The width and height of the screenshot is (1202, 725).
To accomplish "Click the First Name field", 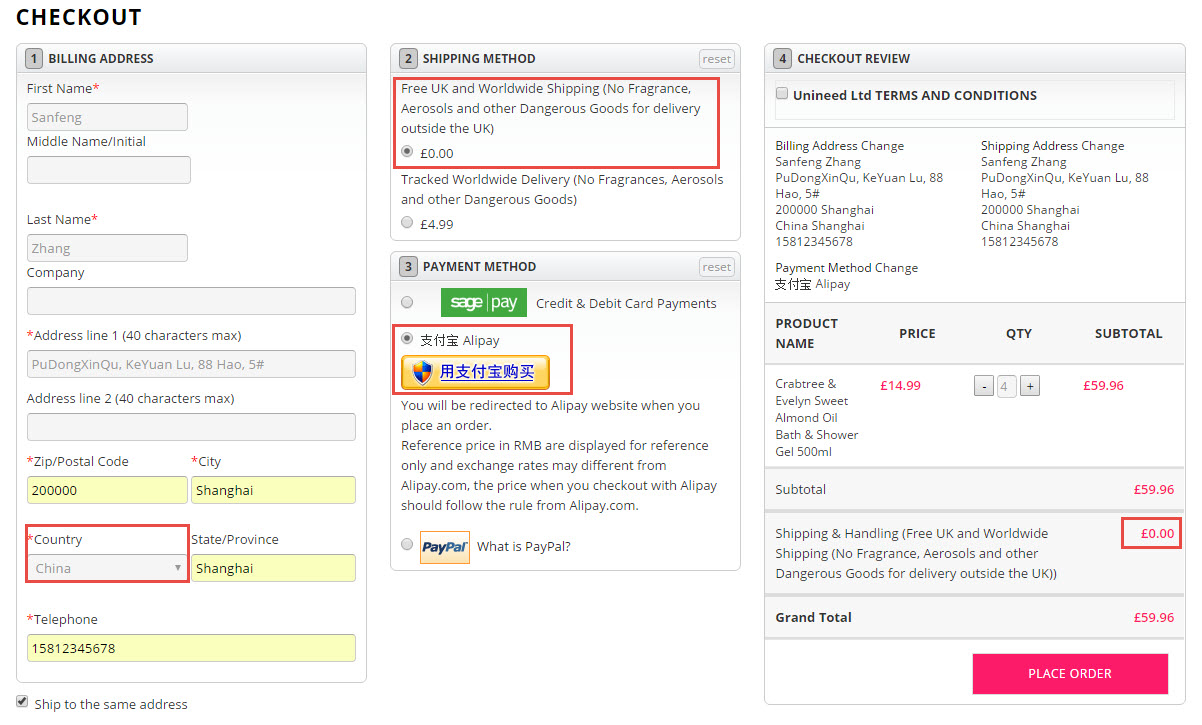I will point(108,117).
